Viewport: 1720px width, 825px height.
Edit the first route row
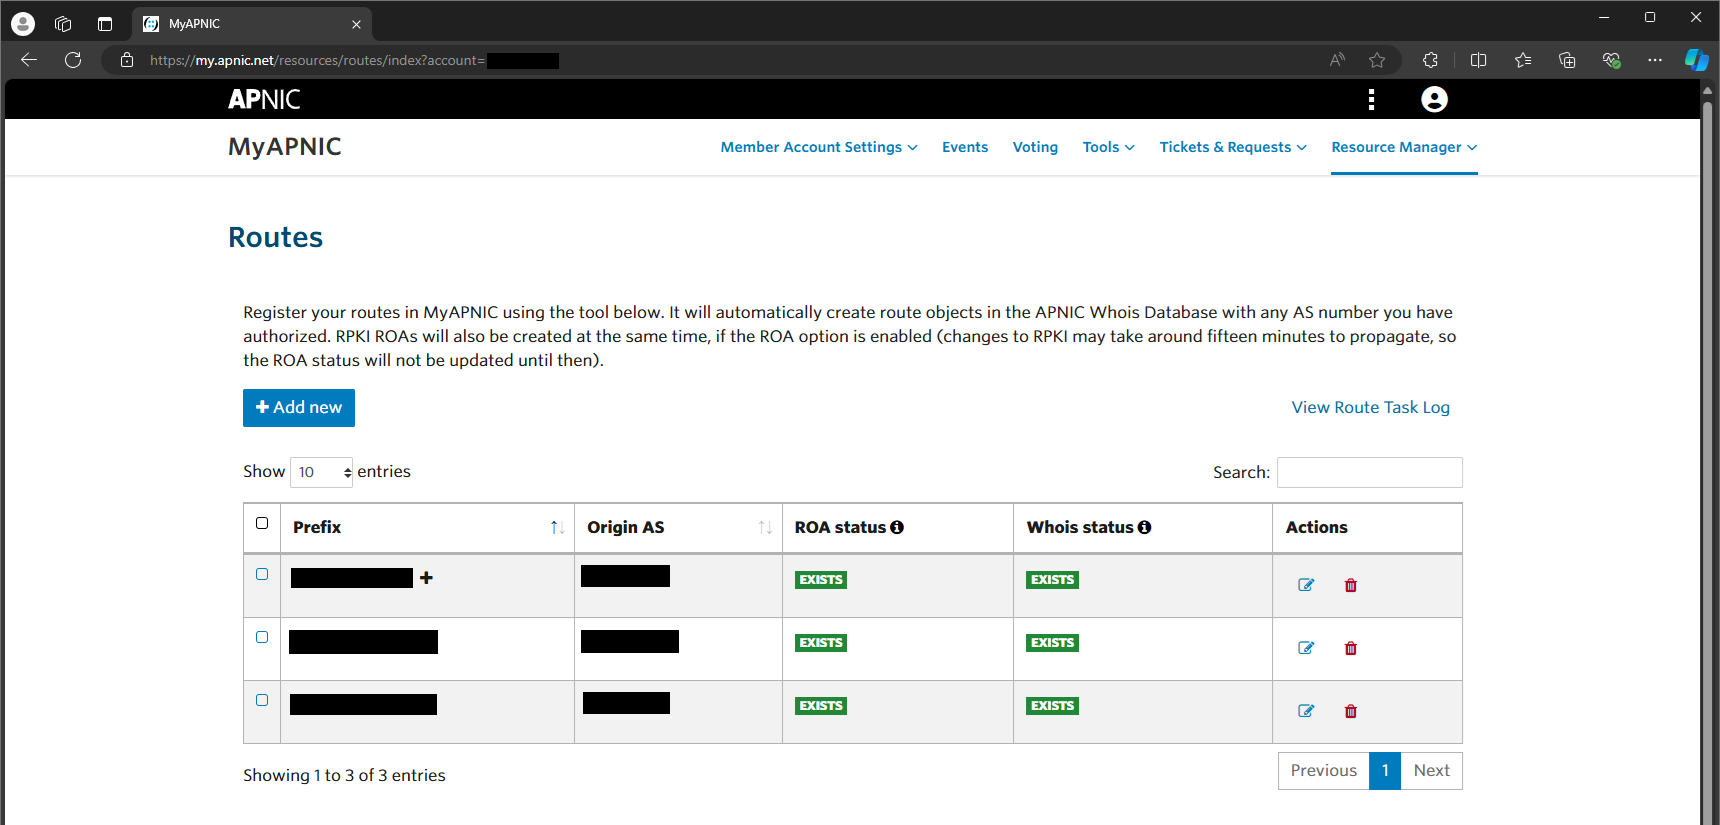1306,585
